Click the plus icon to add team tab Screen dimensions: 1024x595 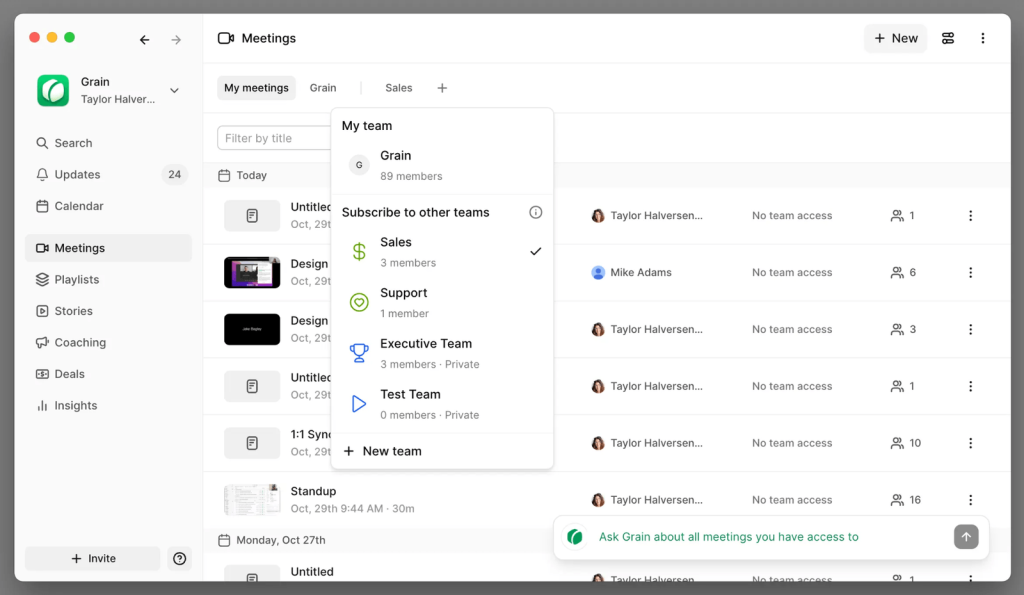pos(442,88)
